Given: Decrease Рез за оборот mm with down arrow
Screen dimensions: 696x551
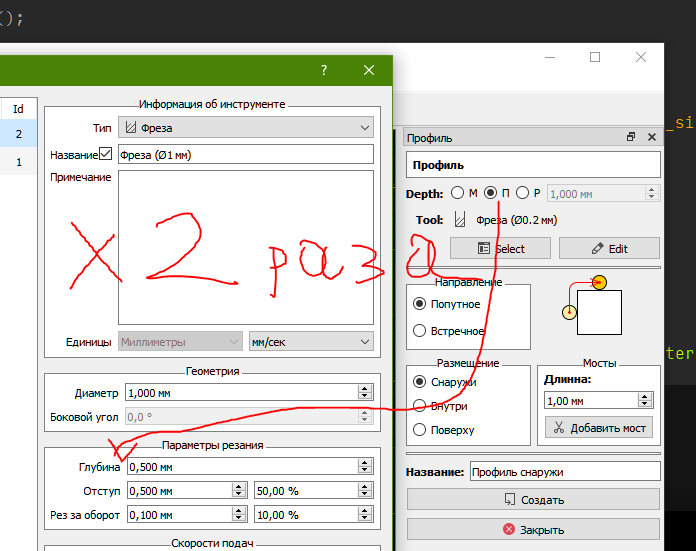Looking at the screenshot, I should click(x=239, y=519).
